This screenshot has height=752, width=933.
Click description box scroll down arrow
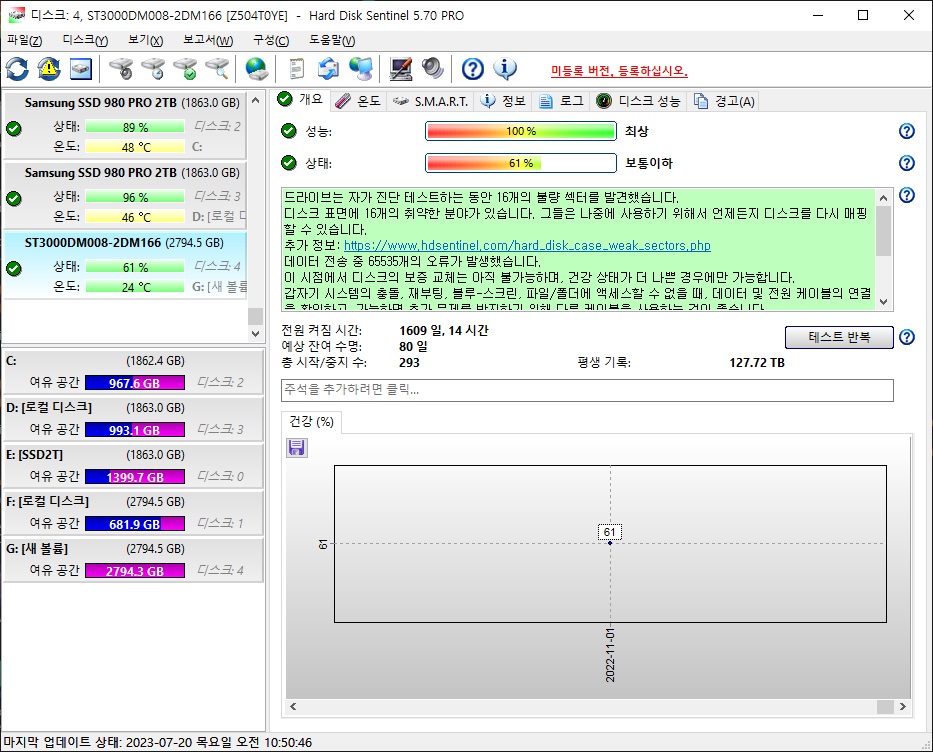[x=884, y=302]
